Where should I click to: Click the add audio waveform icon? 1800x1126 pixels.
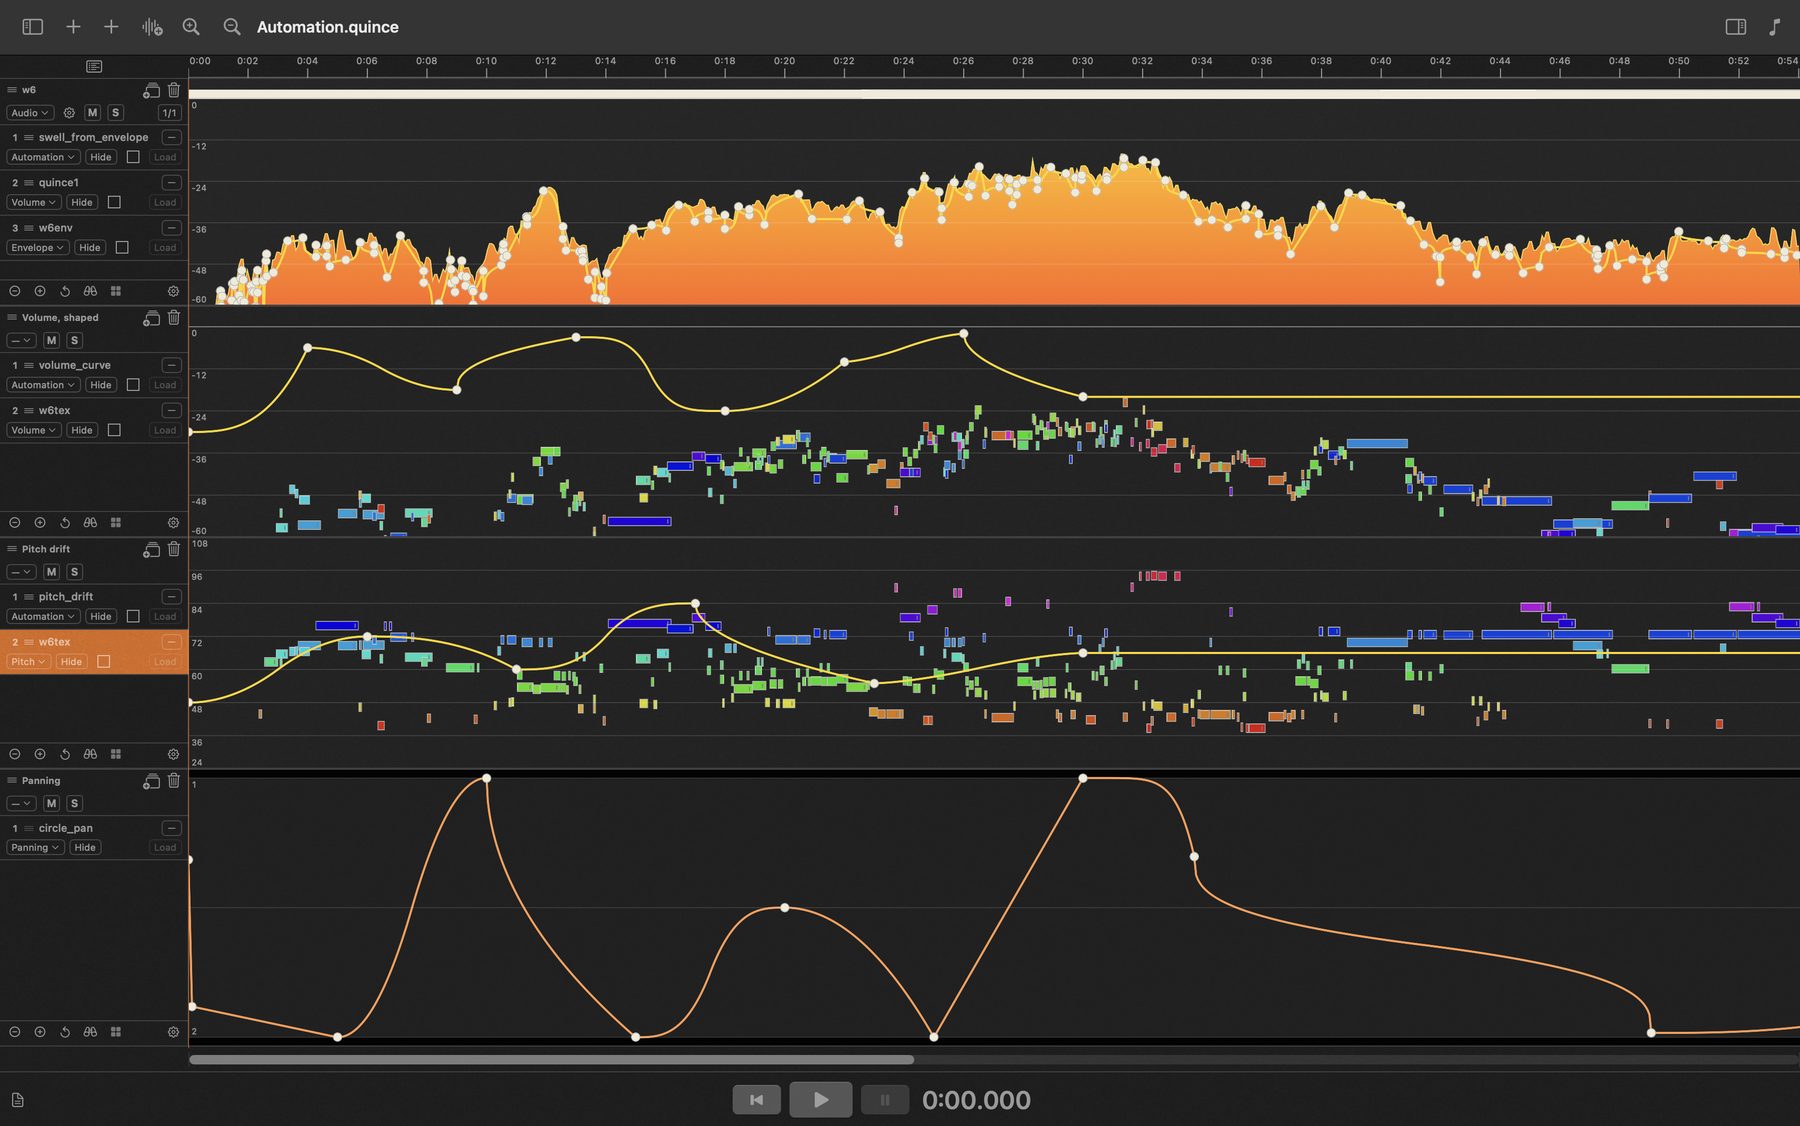(152, 27)
